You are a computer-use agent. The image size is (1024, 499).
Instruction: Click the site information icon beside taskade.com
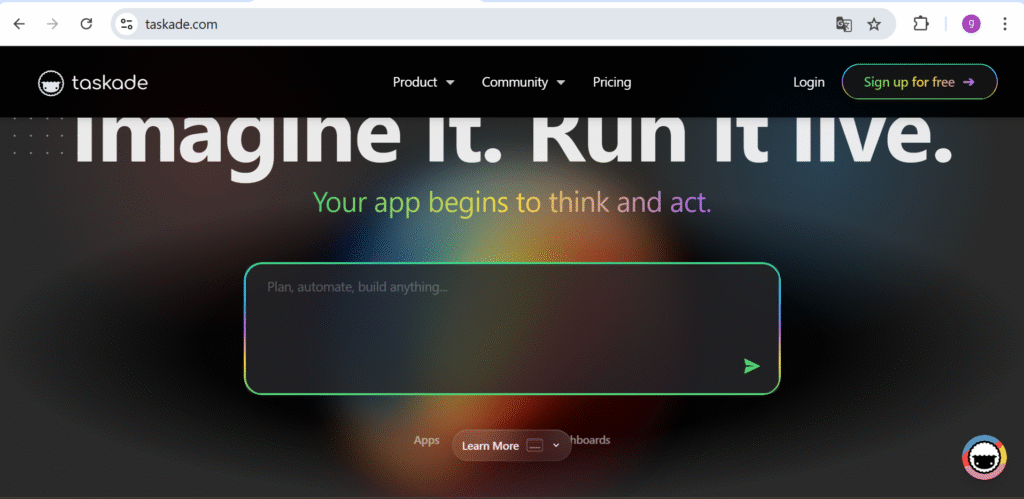(x=125, y=24)
